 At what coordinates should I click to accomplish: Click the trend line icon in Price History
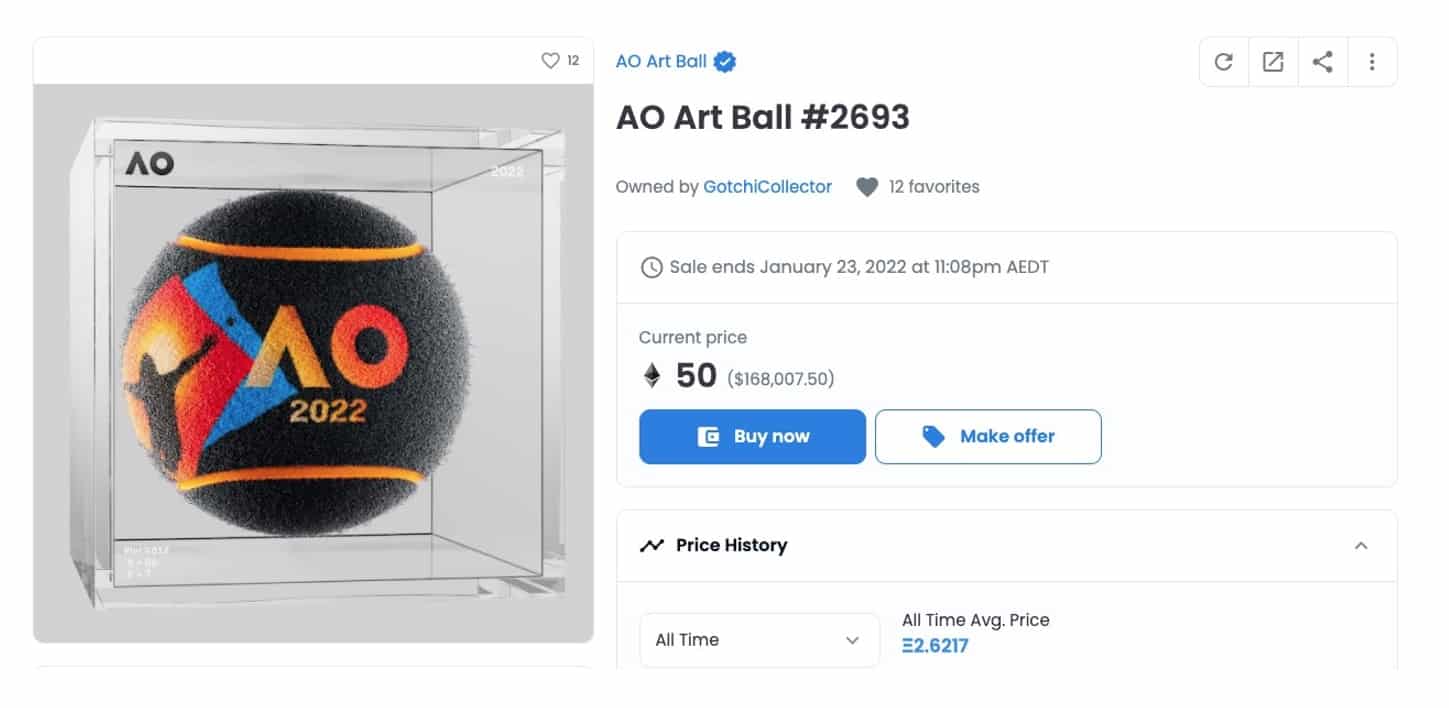coord(652,545)
